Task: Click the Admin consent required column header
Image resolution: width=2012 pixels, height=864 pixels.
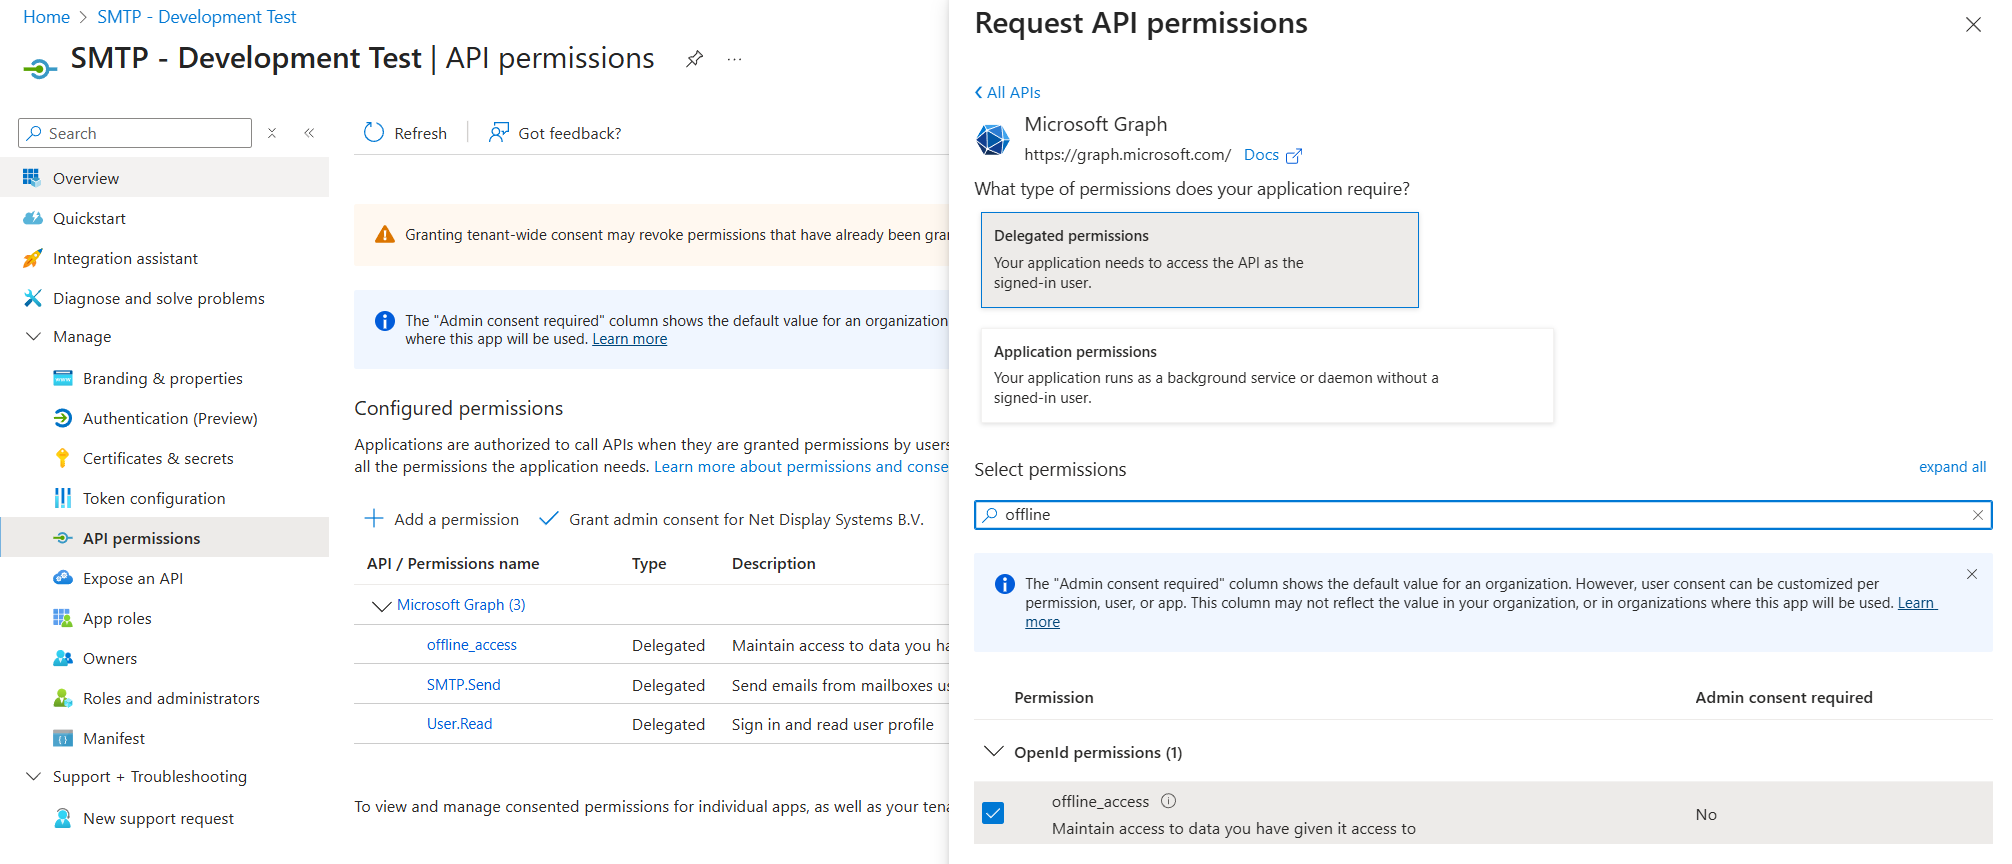Action: [1783, 698]
